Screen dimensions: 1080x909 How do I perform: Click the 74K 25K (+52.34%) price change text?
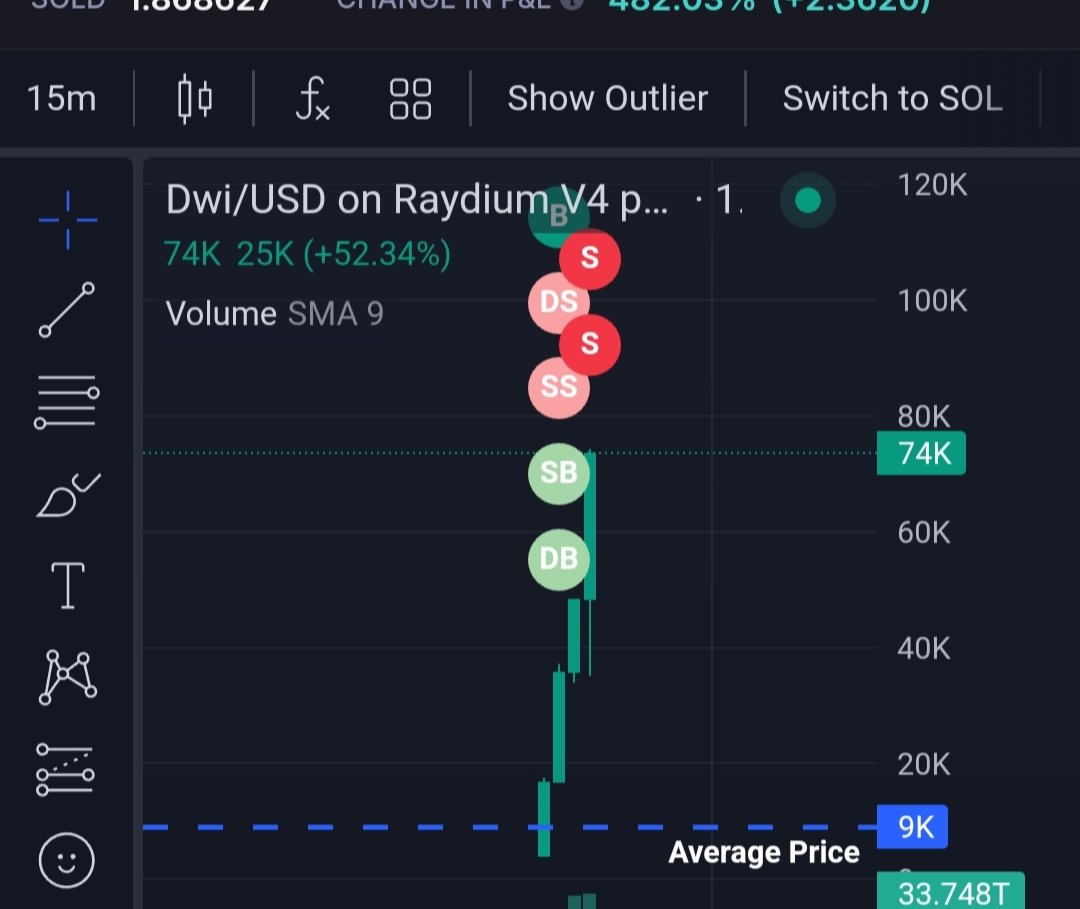click(x=307, y=254)
